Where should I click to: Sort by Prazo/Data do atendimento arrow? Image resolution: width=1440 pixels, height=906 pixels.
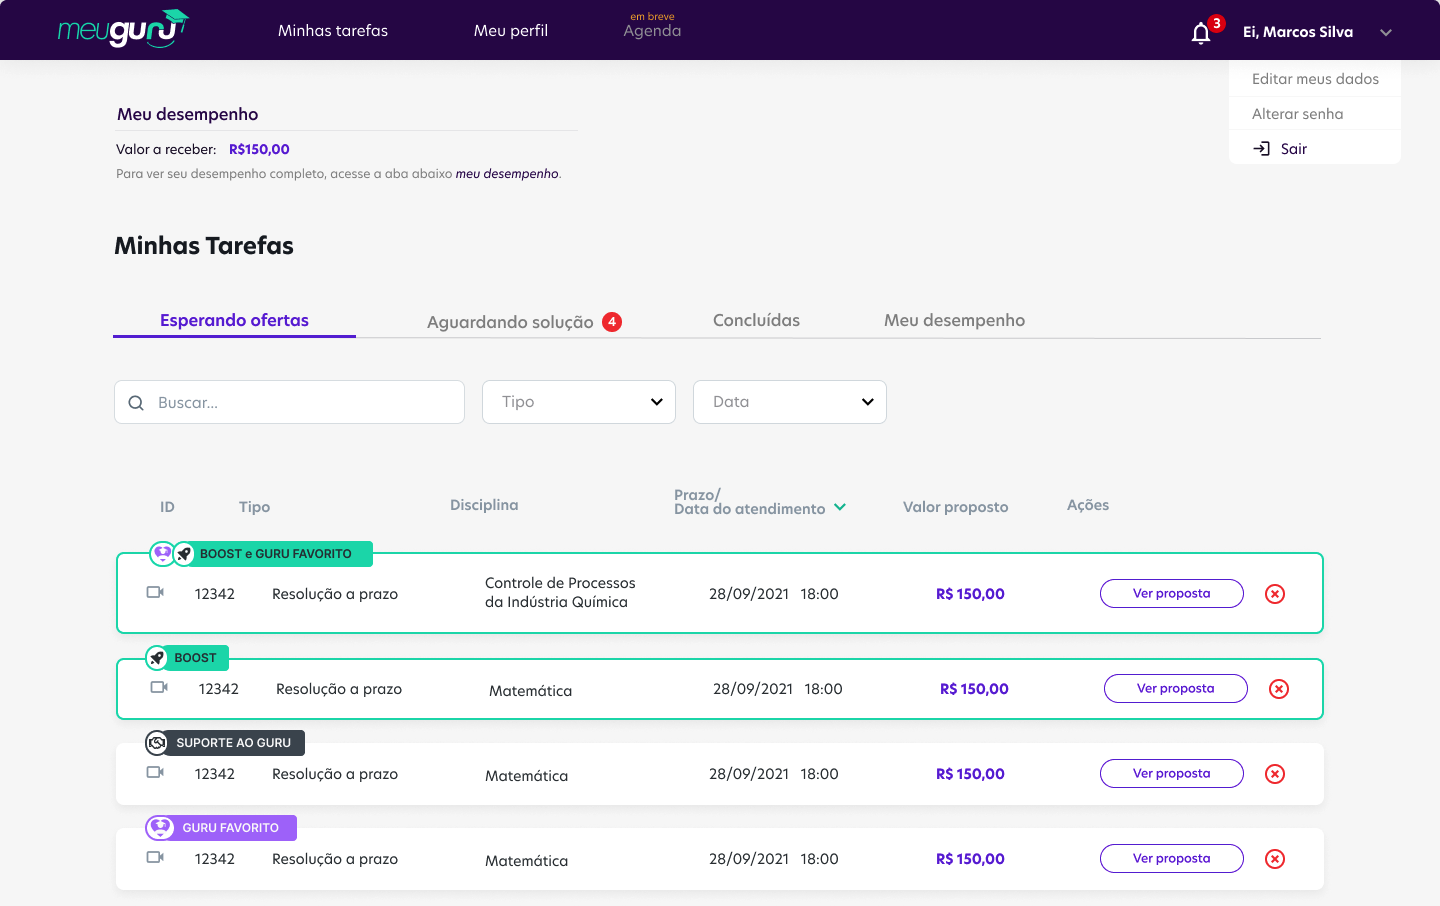point(840,507)
